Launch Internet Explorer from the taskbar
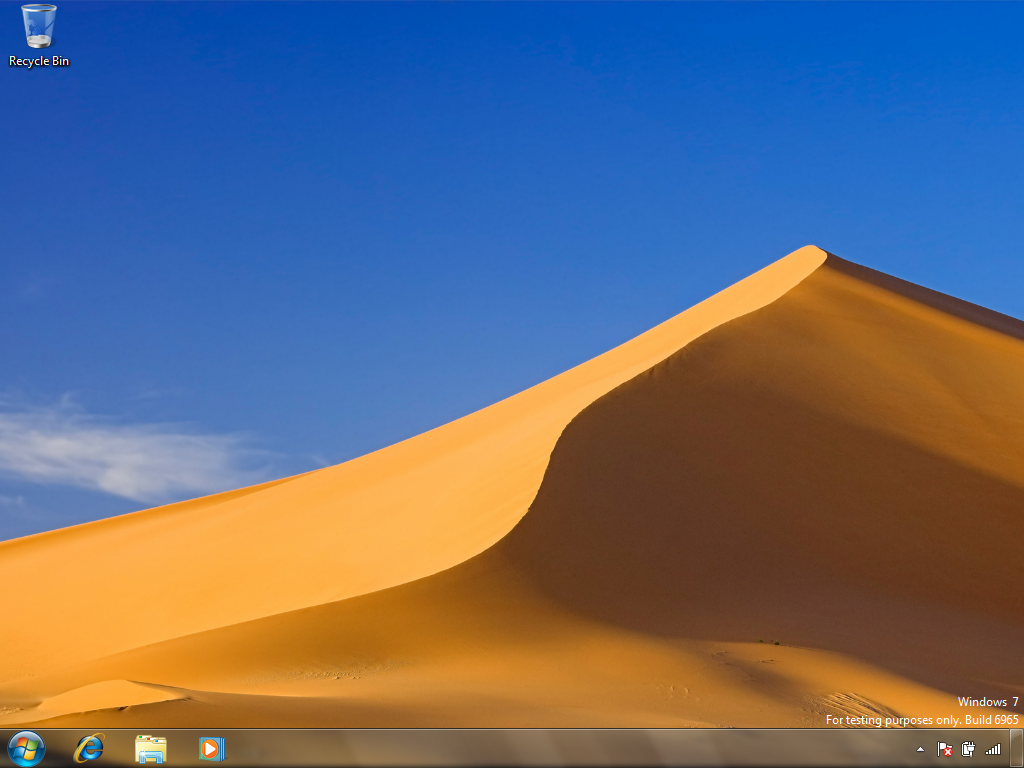 click(x=89, y=748)
